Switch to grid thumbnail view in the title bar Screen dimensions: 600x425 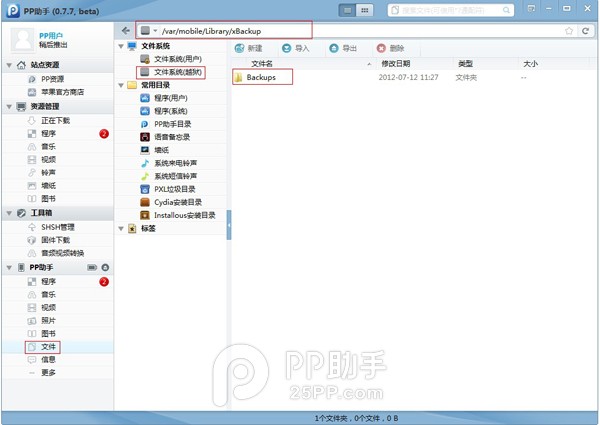pos(365,10)
